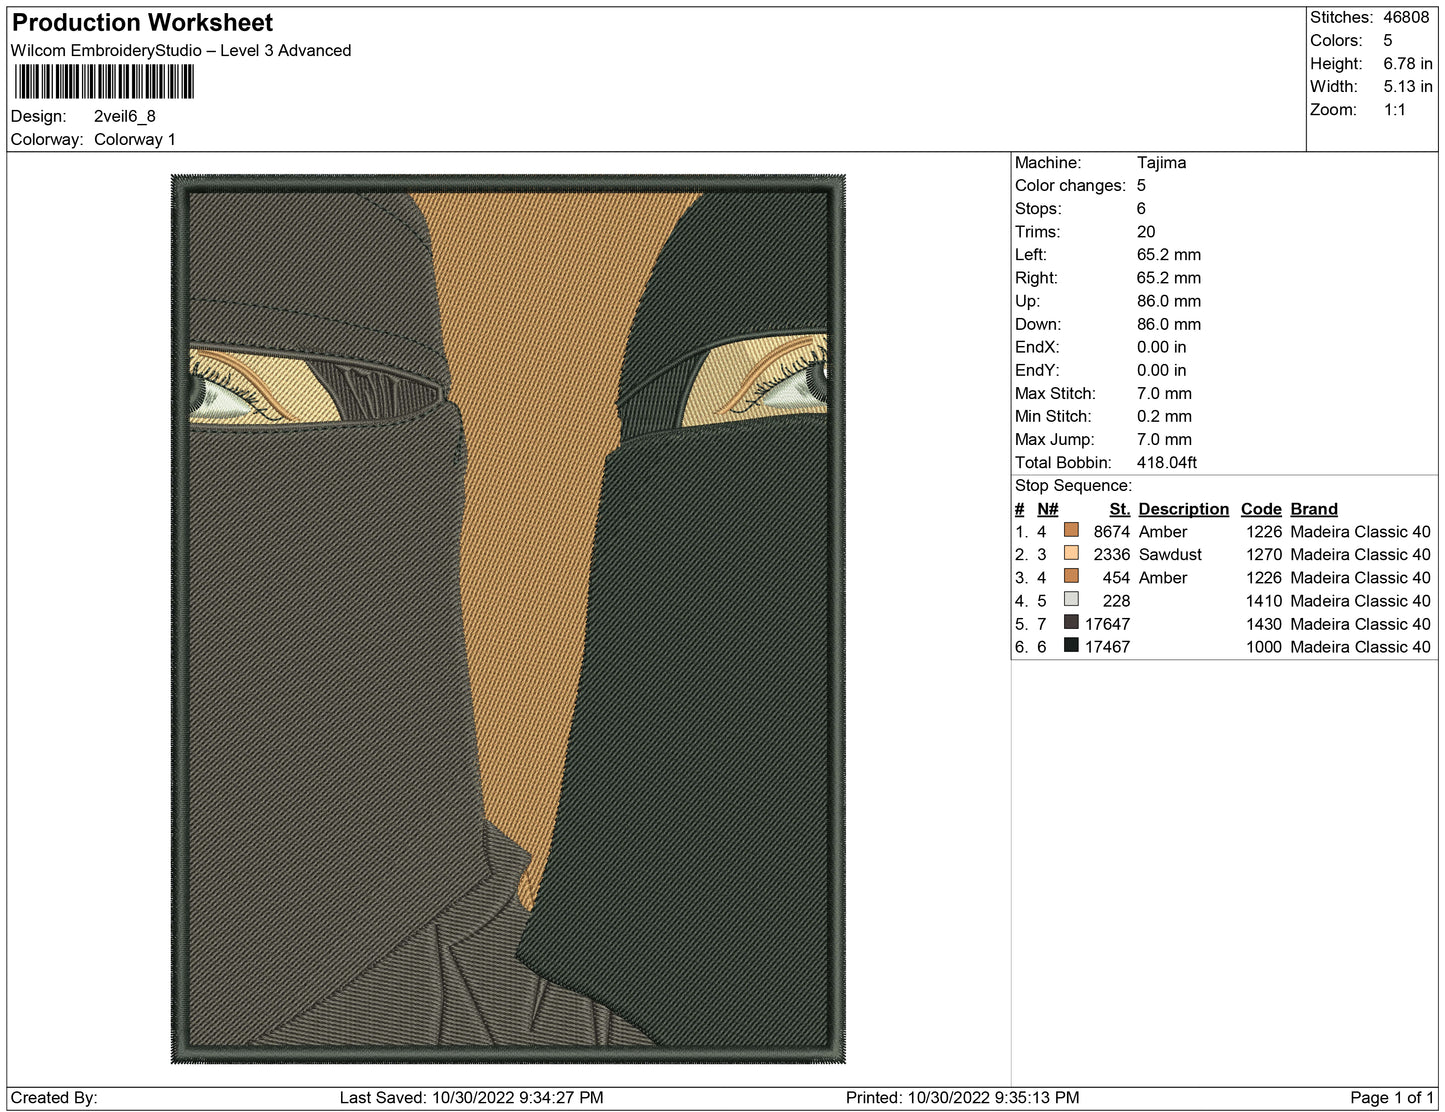This screenshot has height=1112, width=1445.
Task: Click the Amber swatch in stop row 1
Action: pyautogui.click(x=1071, y=531)
